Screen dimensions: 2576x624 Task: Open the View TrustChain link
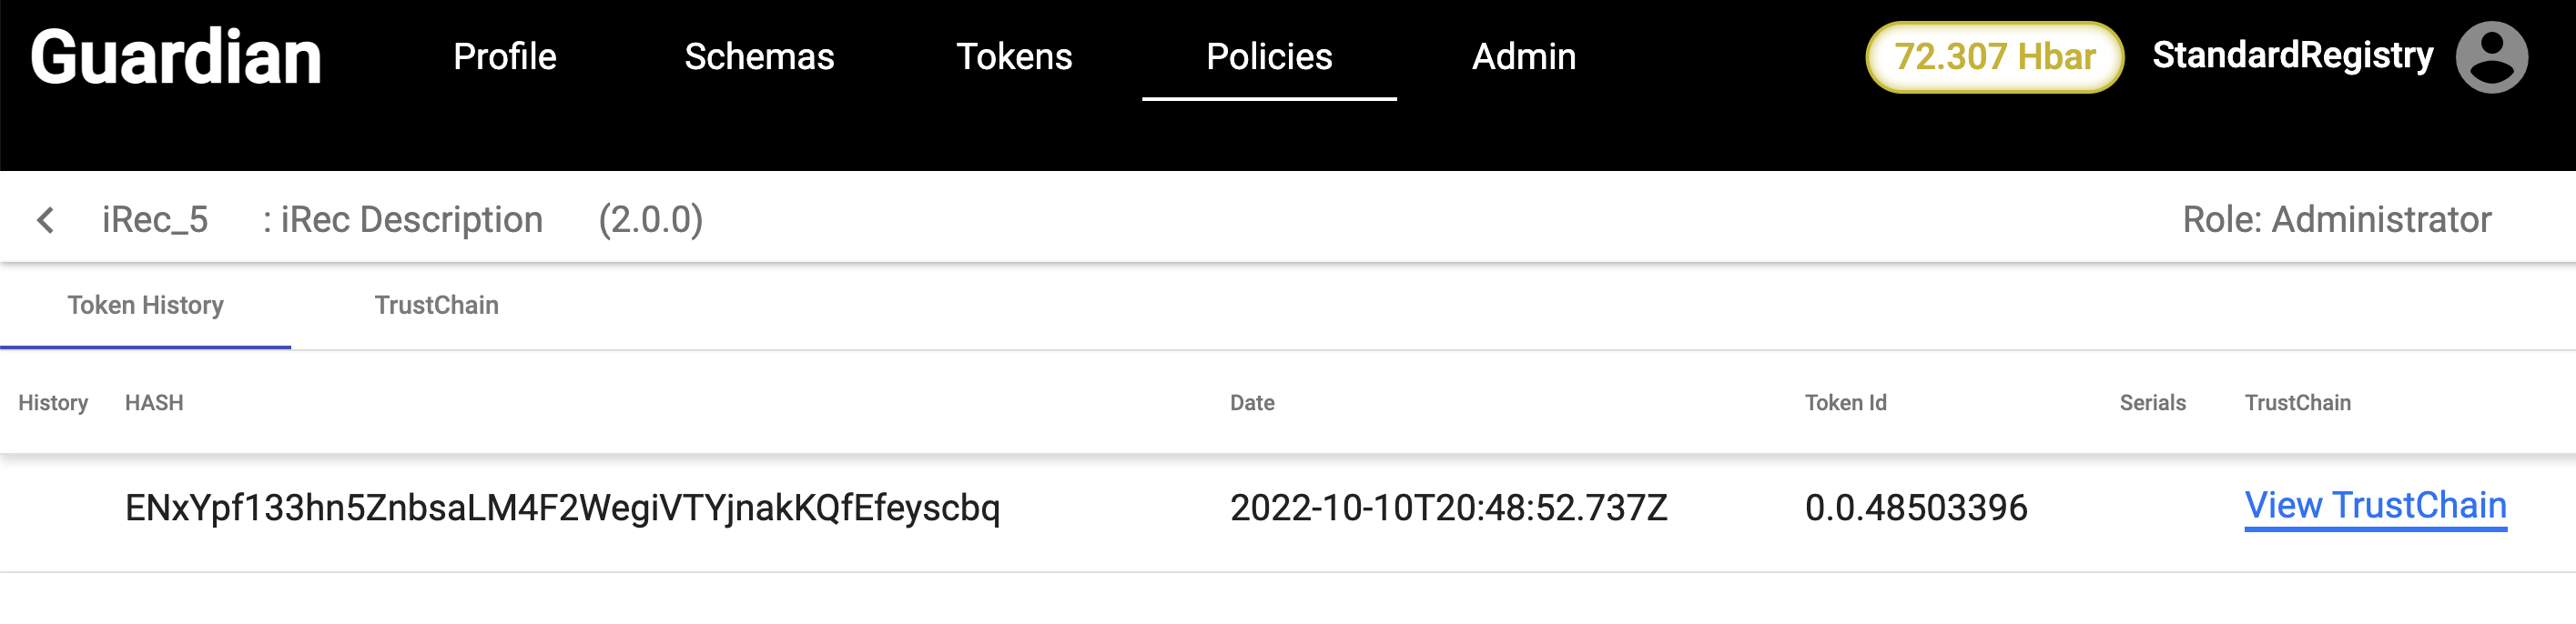(x=2375, y=506)
